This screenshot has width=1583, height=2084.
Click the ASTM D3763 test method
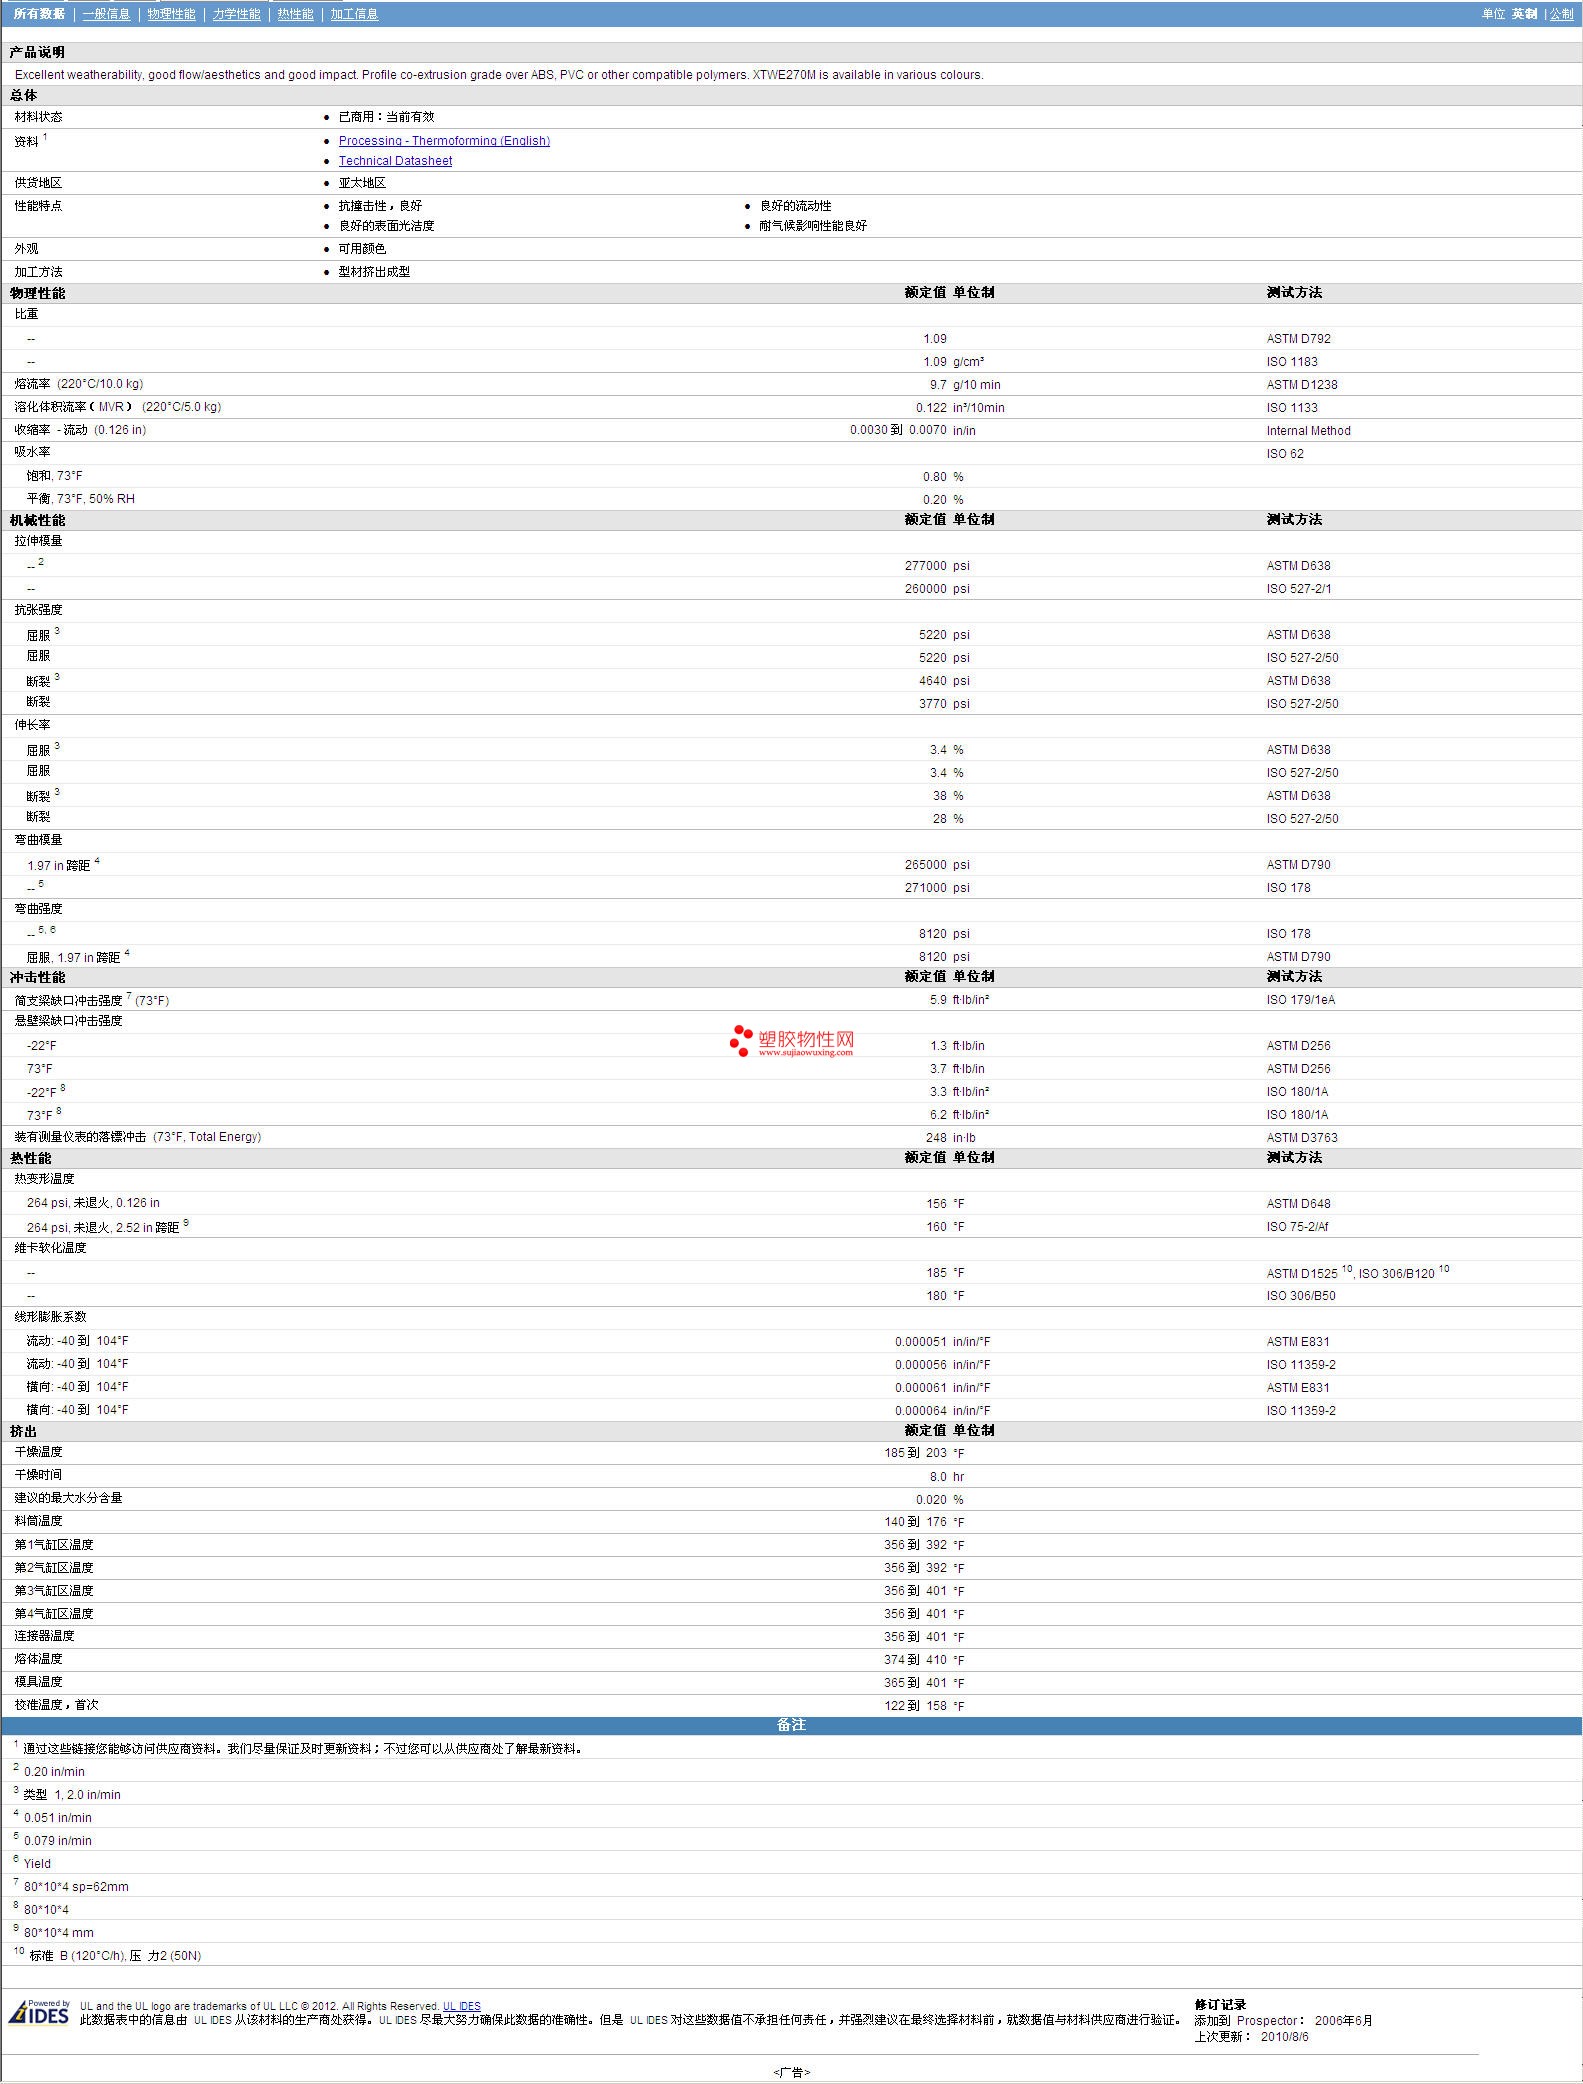pyautogui.click(x=1301, y=1138)
